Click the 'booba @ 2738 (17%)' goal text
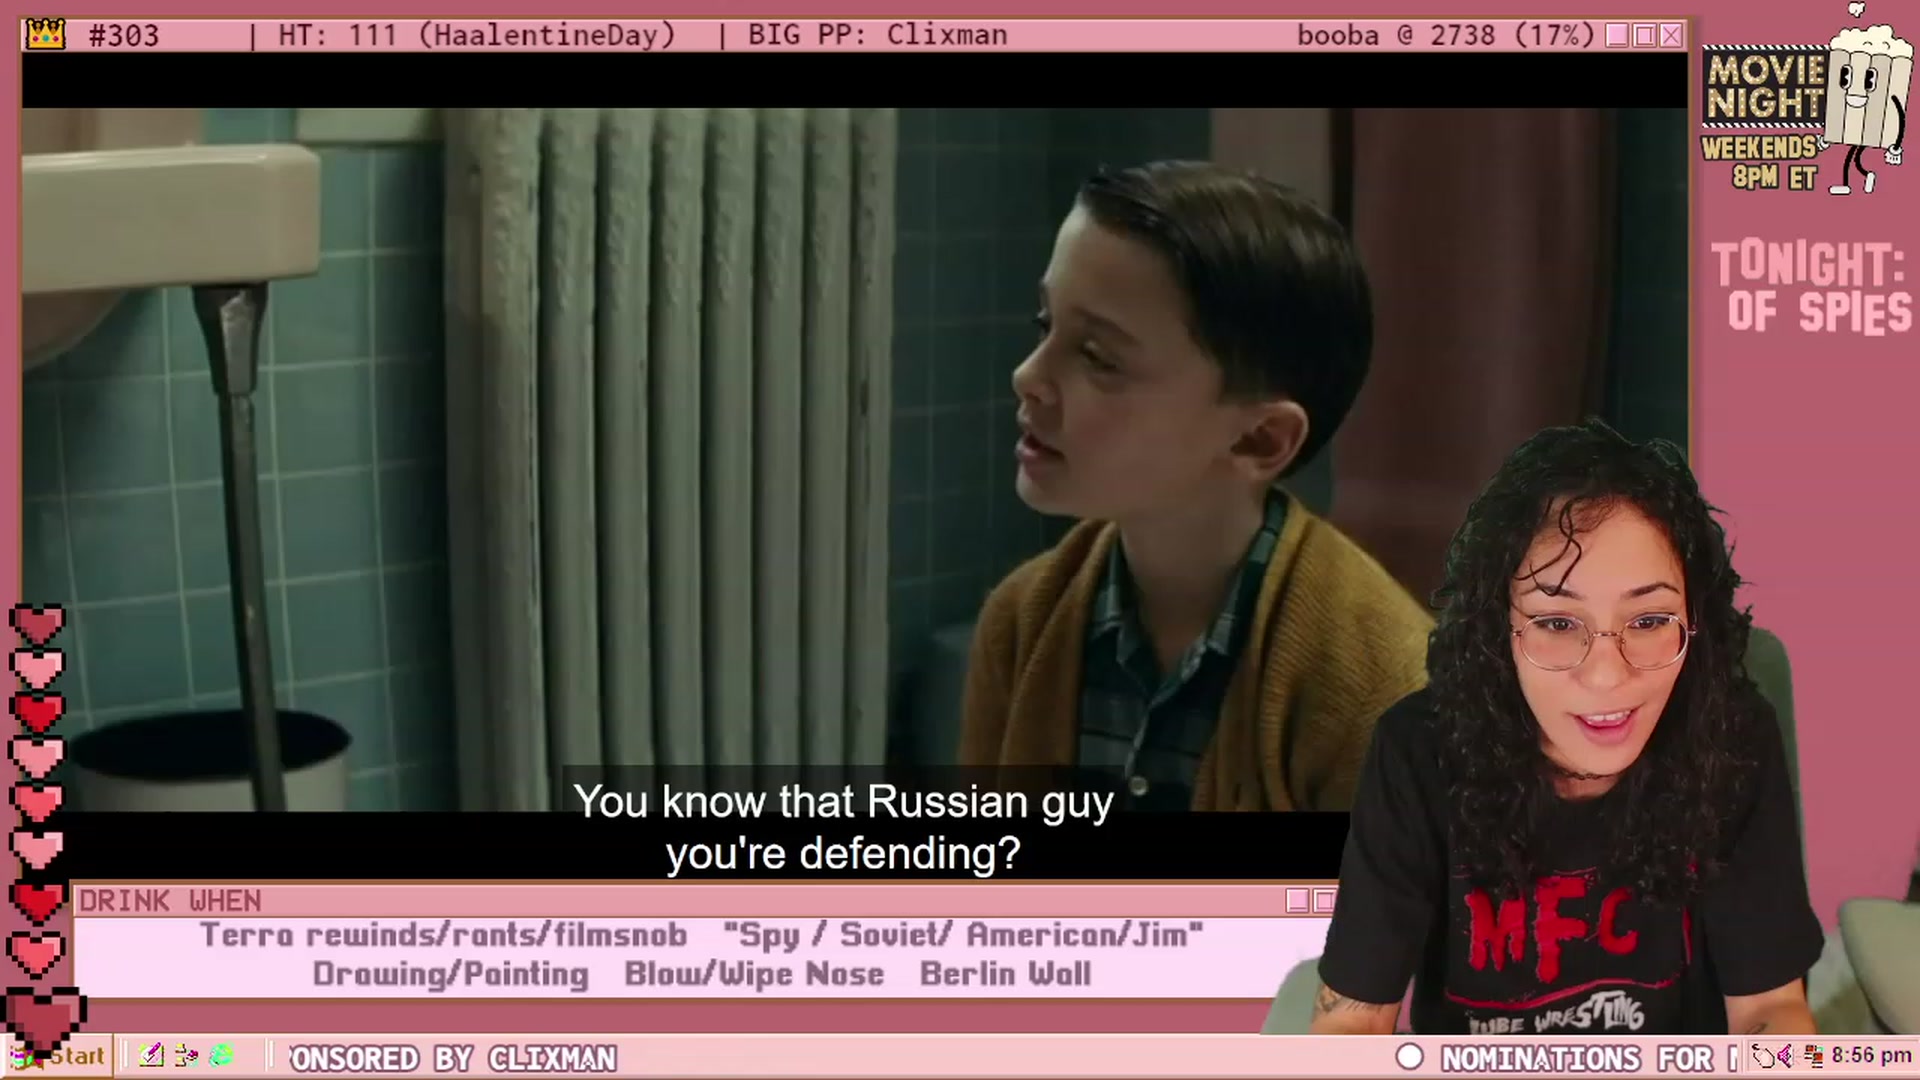 coord(1445,36)
